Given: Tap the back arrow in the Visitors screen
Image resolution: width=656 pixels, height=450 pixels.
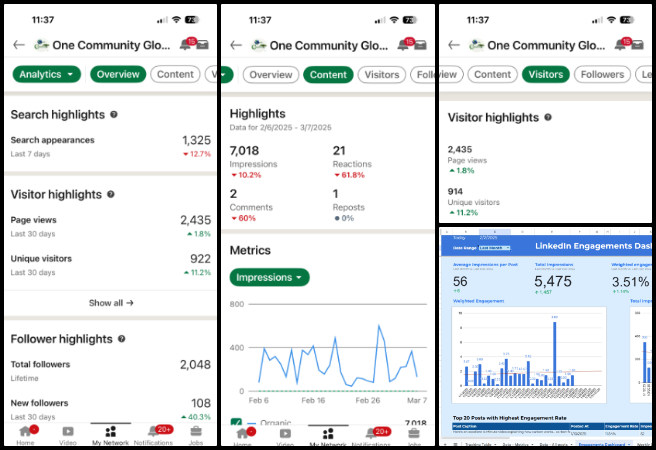Looking at the screenshot, I should [x=454, y=45].
